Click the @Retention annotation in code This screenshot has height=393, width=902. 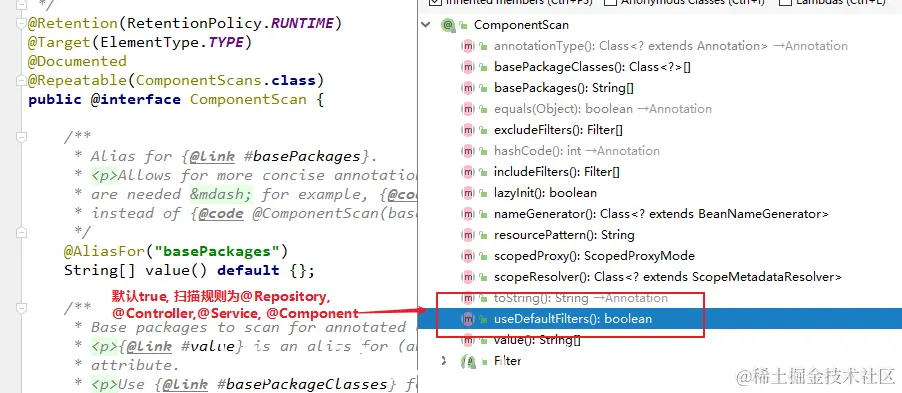click(72, 24)
